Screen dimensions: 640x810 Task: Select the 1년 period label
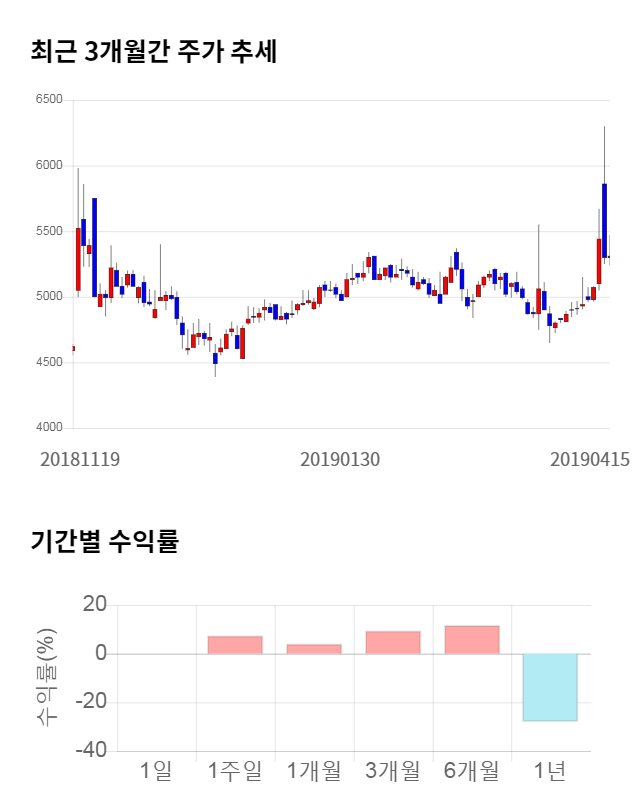coord(551,771)
